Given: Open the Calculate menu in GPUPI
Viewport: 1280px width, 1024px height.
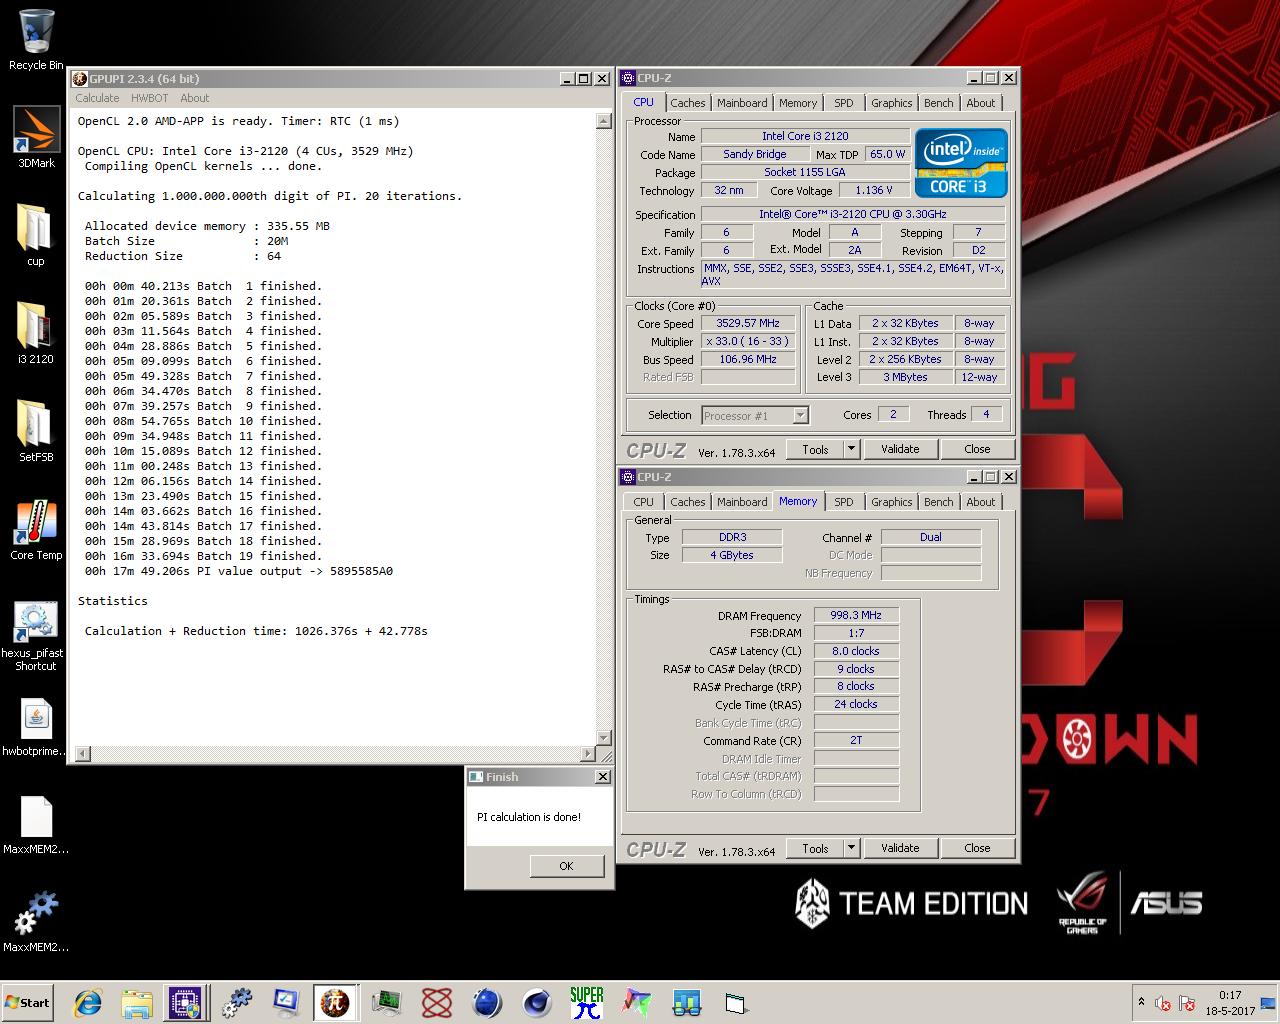Looking at the screenshot, I should click(97, 98).
